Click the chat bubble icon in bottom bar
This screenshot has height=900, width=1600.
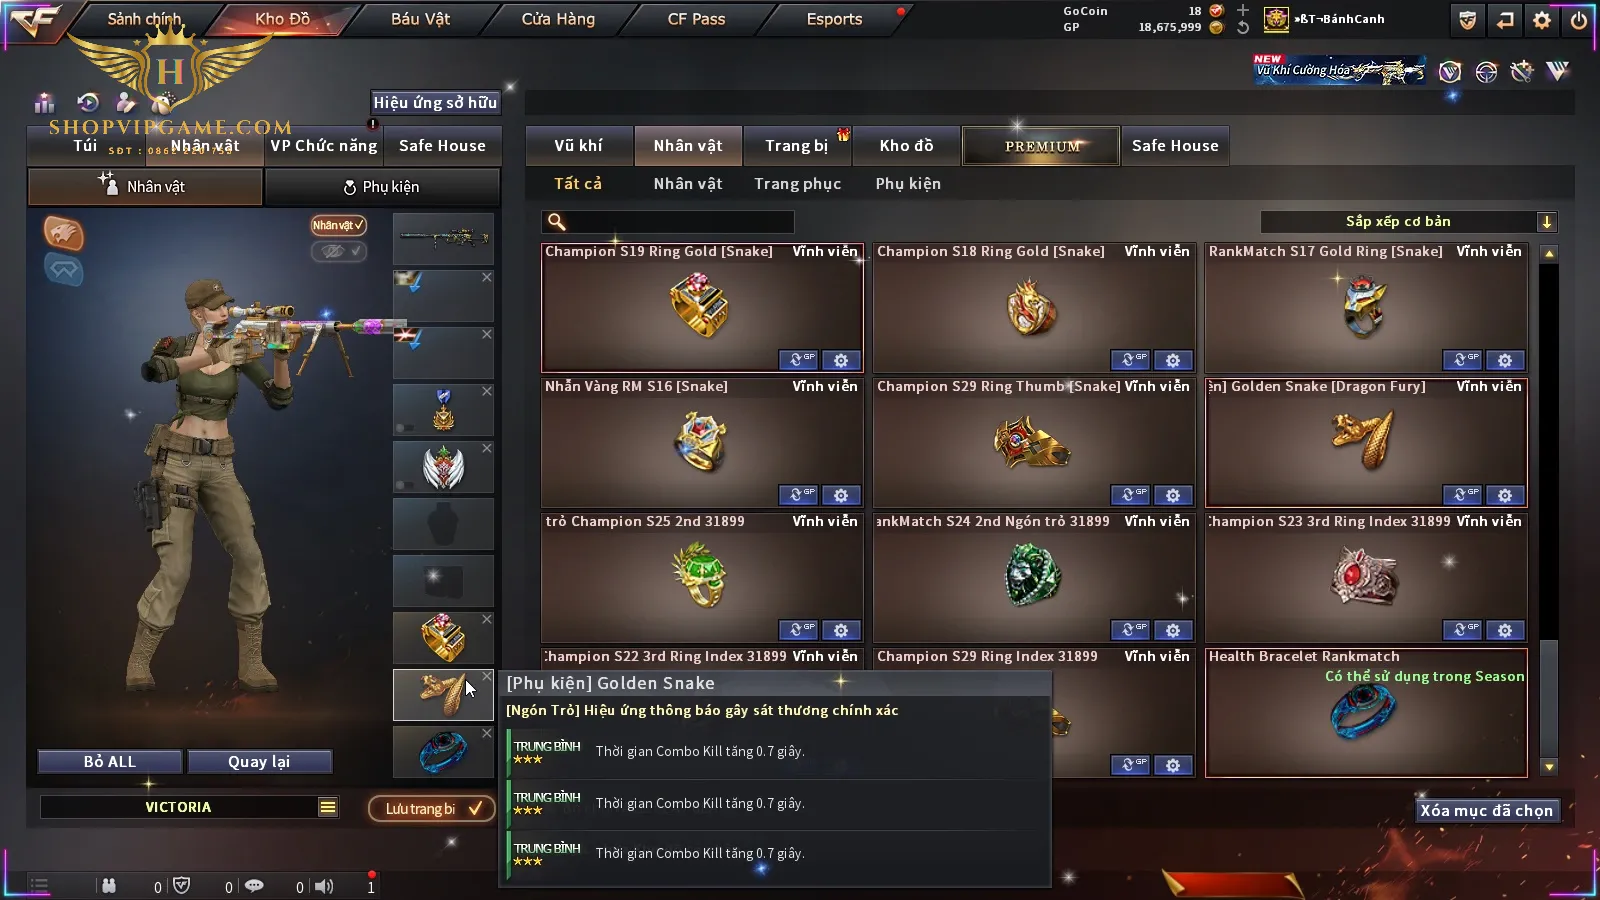[x=254, y=886]
